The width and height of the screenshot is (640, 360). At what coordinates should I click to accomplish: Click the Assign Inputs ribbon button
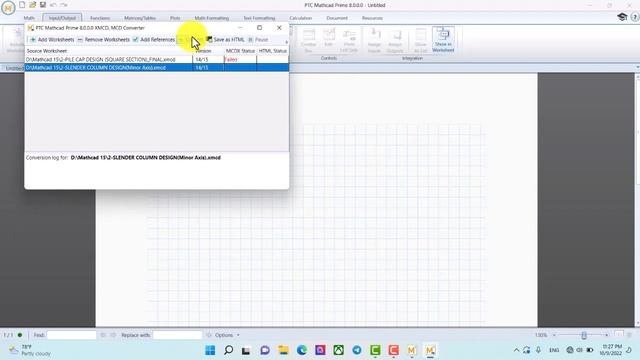pyautogui.click(x=374, y=40)
